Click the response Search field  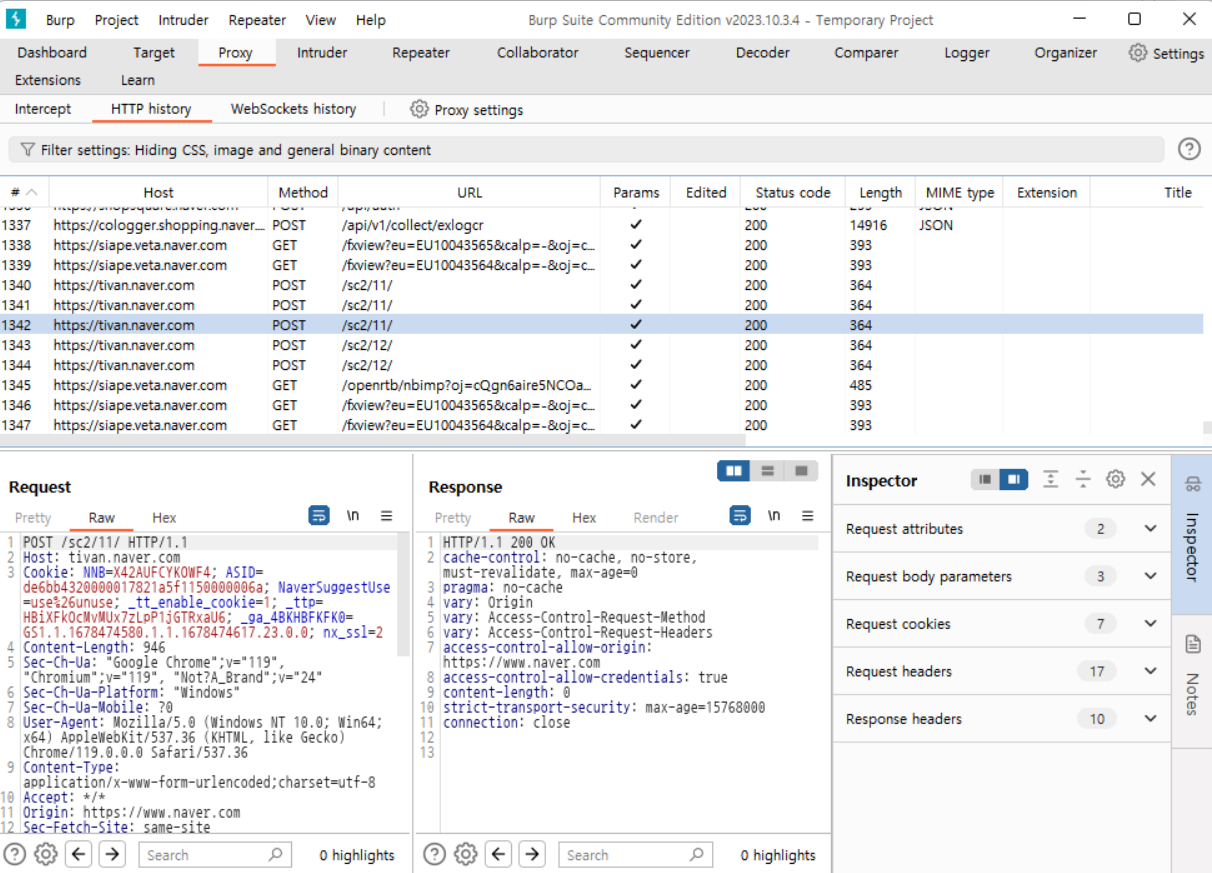(x=635, y=855)
